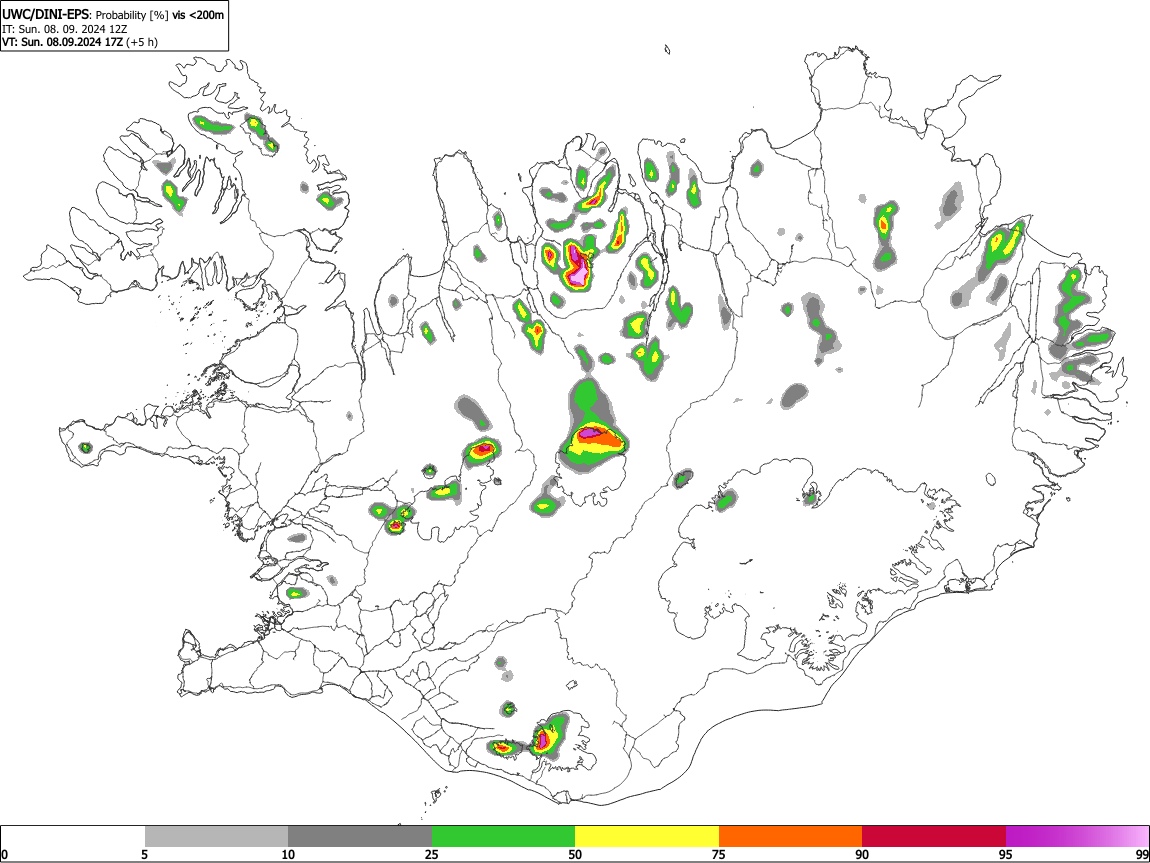The width and height of the screenshot is (1150, 863).
Task: Click the 'UWC/DINI-EPS' title text
Action: point(46,15)
